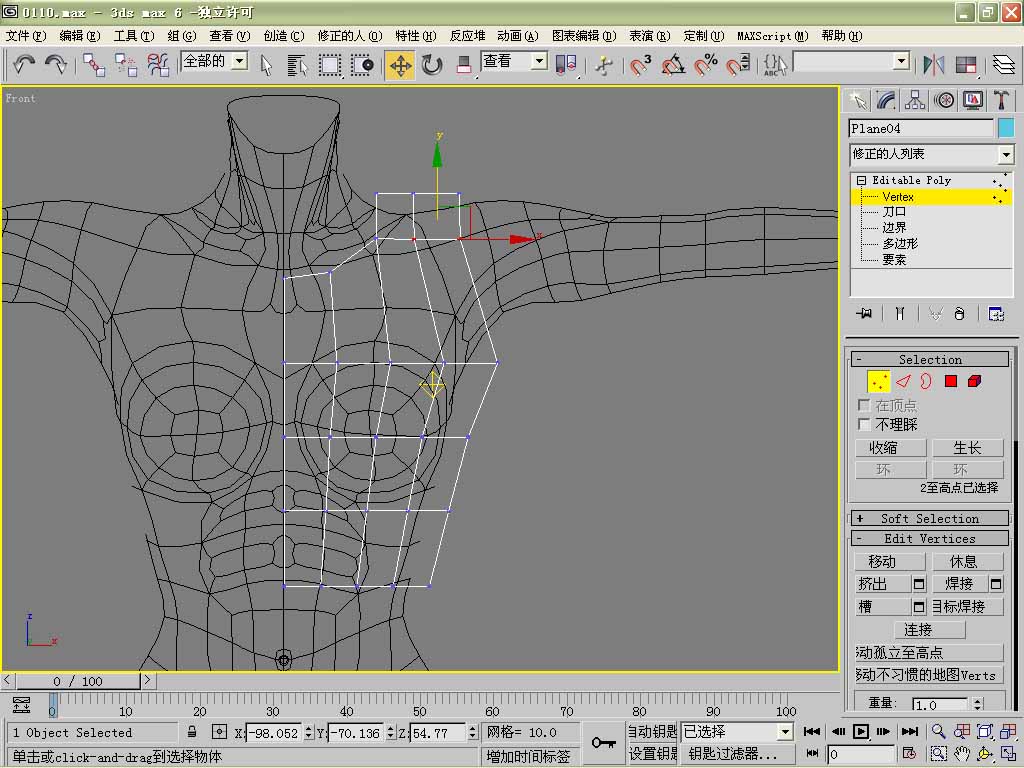Open Configure Modifier Sets icon
The height and width of the screenshot is (768, 1024).
[x=996, y=314]
